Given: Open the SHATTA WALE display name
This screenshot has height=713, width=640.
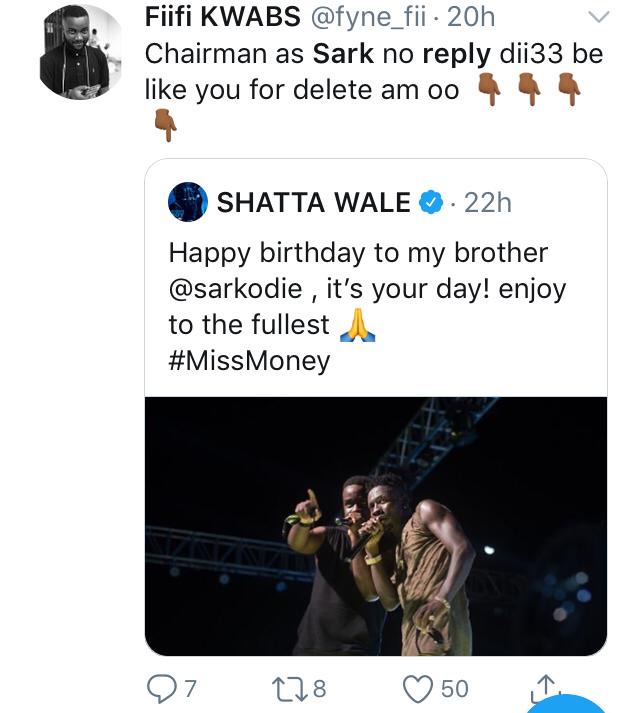Looking at the screenshot, I should pyautogui.click(x=313, y=202).
